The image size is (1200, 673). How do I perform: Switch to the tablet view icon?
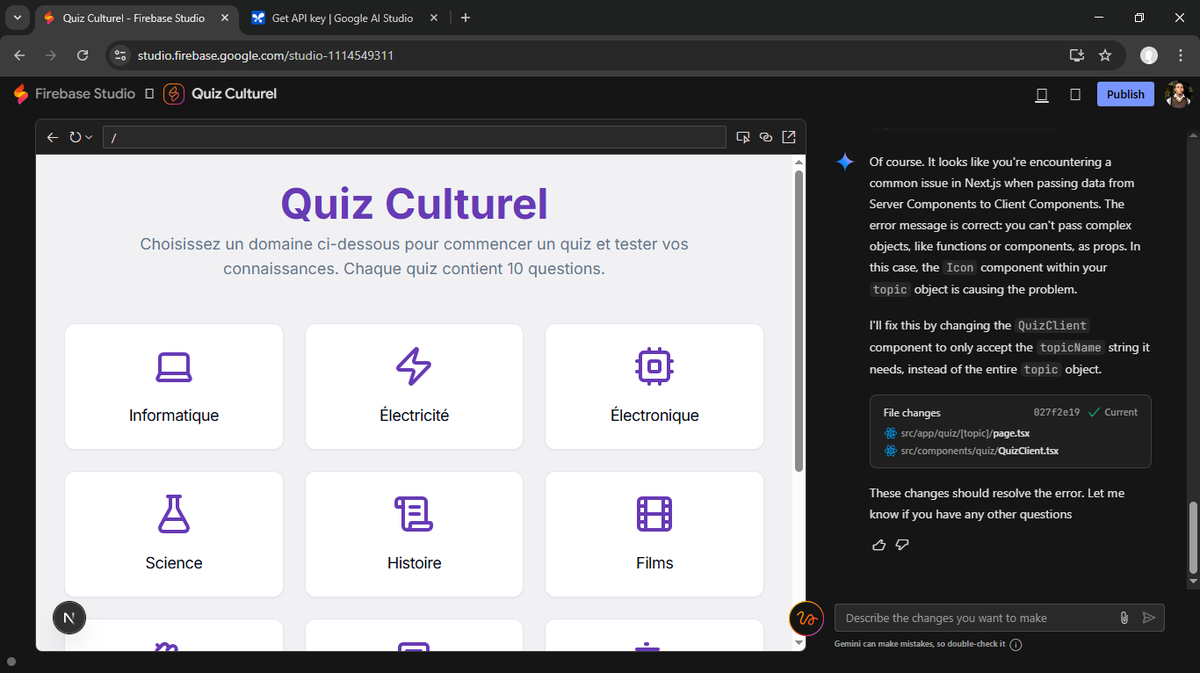click(1075, 95)
